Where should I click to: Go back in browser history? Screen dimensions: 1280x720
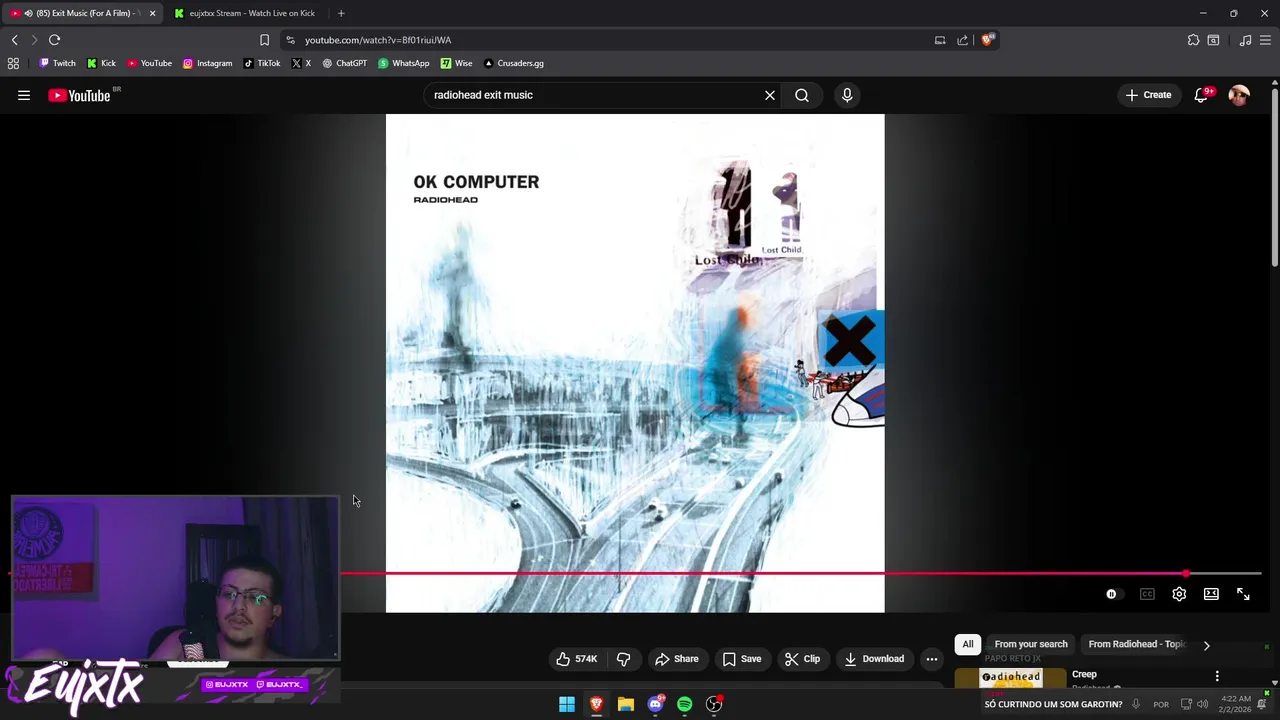[x=14, y=40]
